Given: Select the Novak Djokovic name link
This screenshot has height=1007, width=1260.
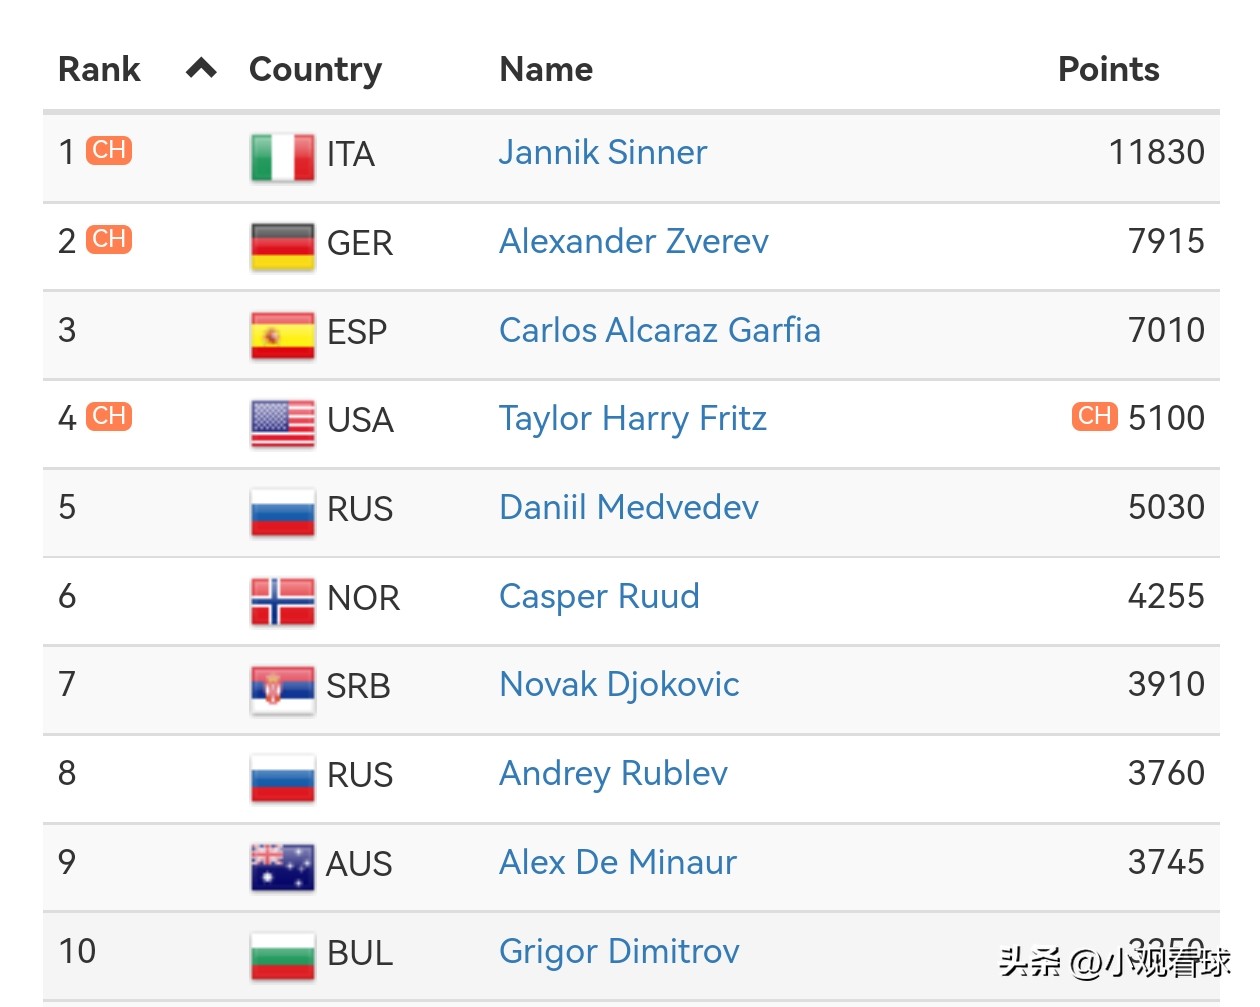Looking at the screenshot, I should pyautogui.click(x=619, y=684).
